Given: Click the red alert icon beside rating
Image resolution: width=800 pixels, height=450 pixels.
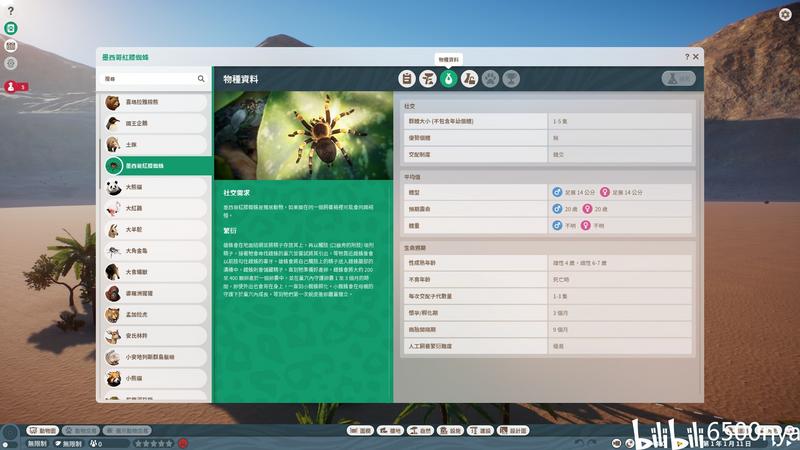Looking at the screenshot, I should point(183,443).
